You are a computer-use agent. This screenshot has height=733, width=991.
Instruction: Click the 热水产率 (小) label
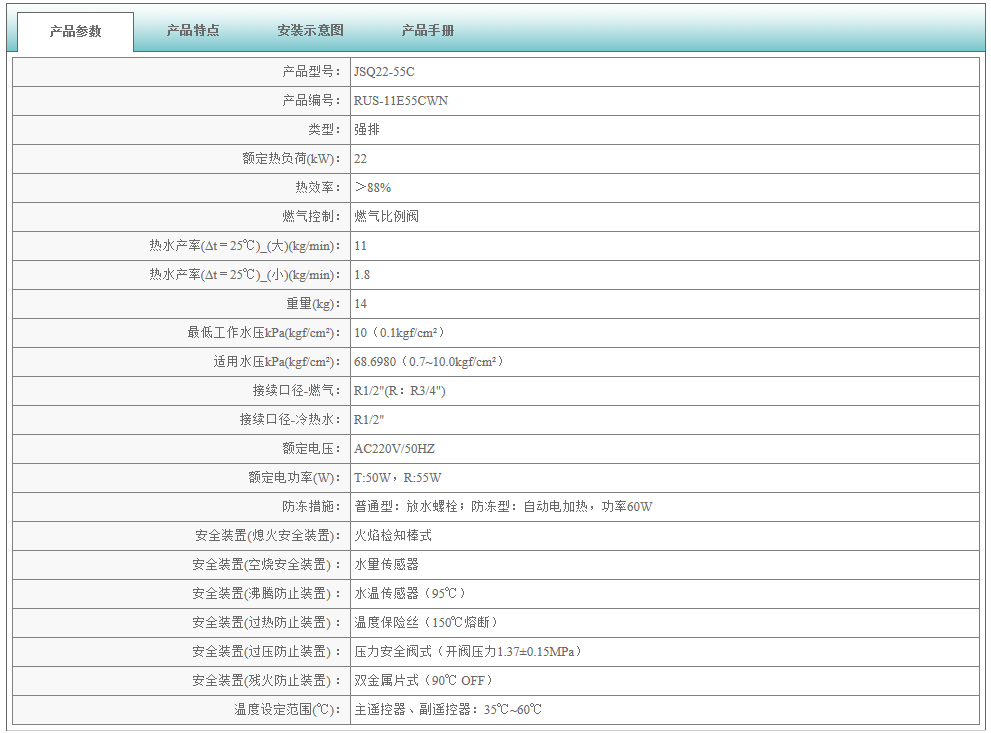(x=245, y=275)
